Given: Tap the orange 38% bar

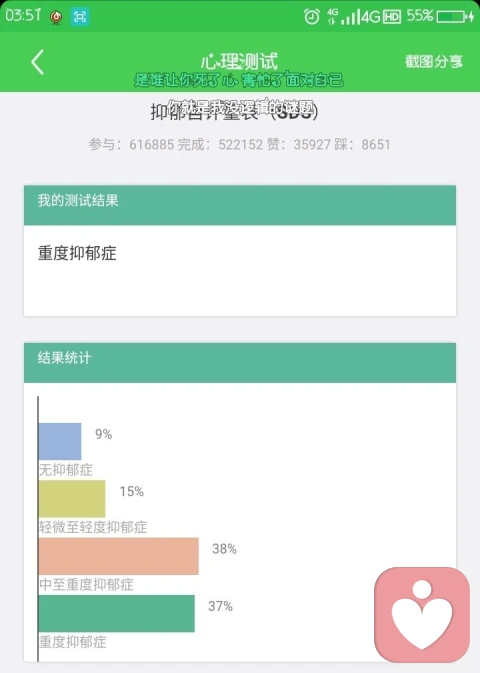Looking at the screenshot, I should click(118, 556).
